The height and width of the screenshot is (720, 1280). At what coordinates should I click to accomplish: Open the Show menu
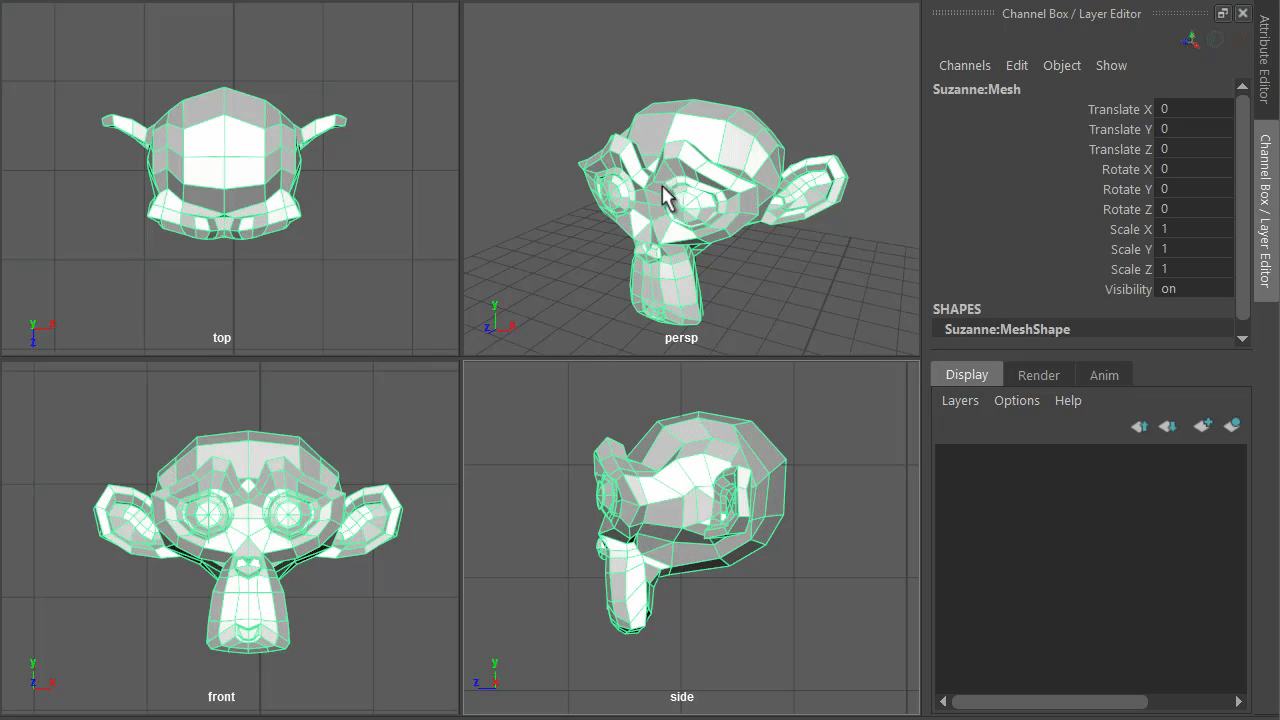1111,65
